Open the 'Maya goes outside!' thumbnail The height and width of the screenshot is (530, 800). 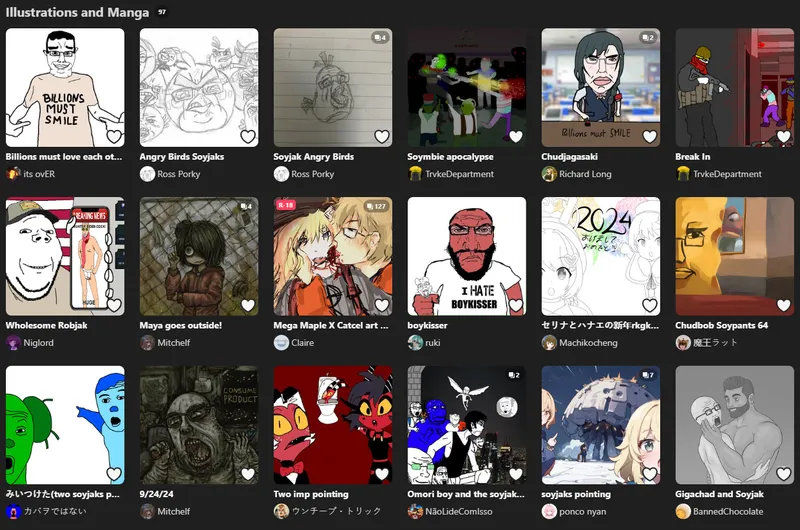(199, 256)
